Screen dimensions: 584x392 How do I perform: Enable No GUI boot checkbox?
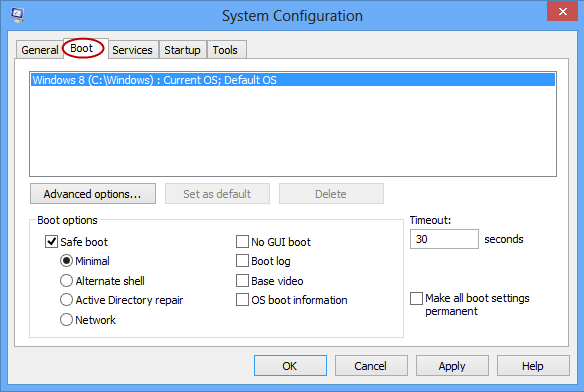coord(242,241)
